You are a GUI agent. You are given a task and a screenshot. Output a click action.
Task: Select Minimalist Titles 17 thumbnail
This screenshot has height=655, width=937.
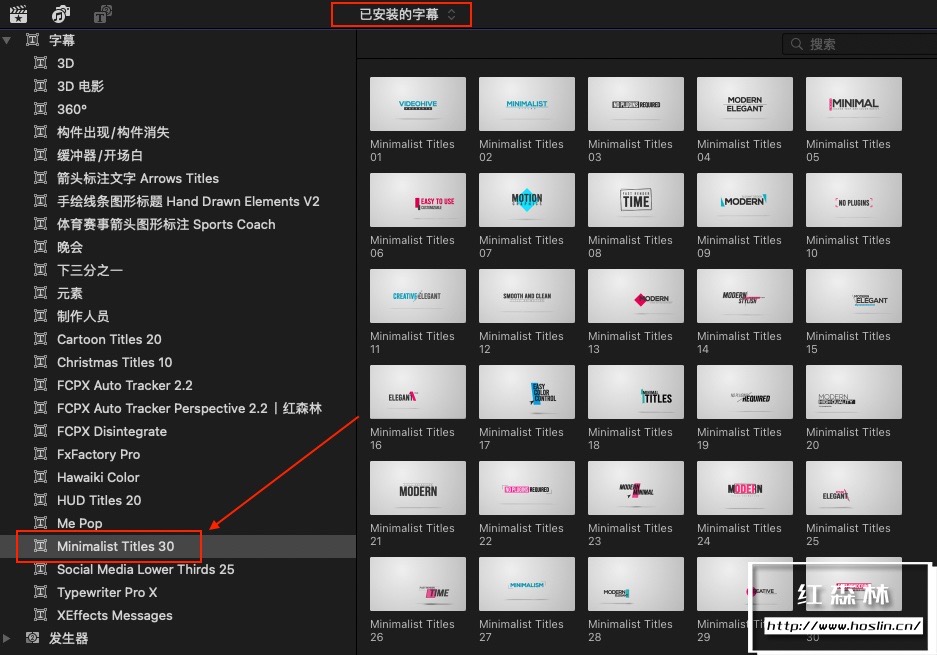click(526, 392)
